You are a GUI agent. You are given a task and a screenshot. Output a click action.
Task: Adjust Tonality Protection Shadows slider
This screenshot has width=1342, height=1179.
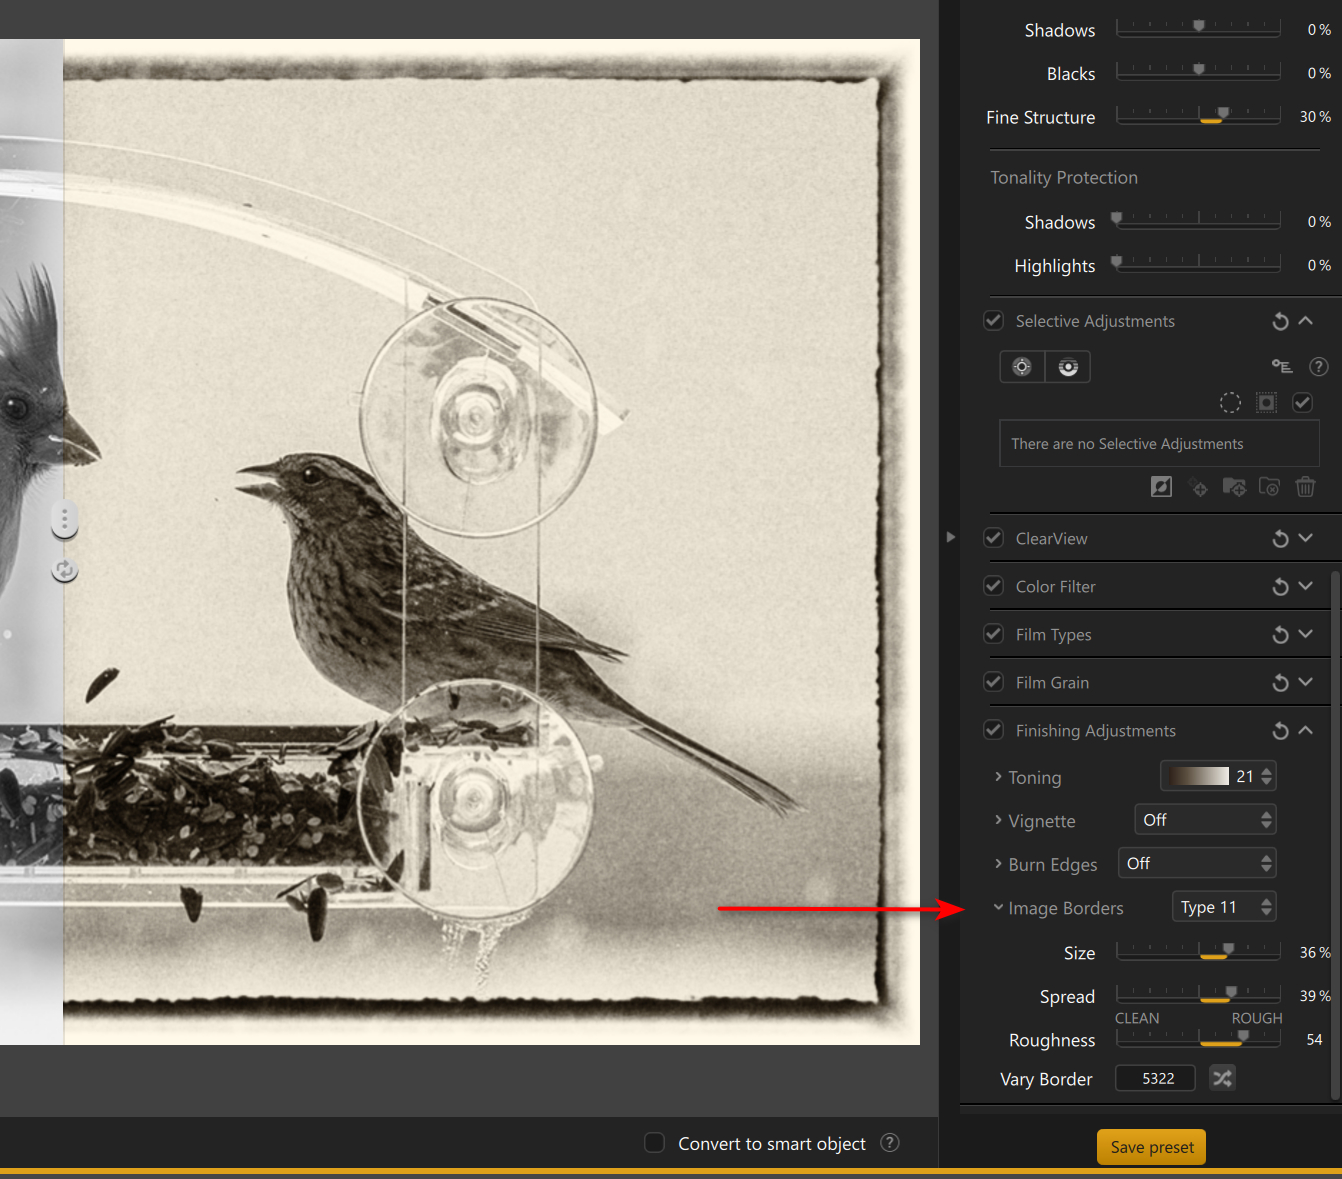point(1198,221)
